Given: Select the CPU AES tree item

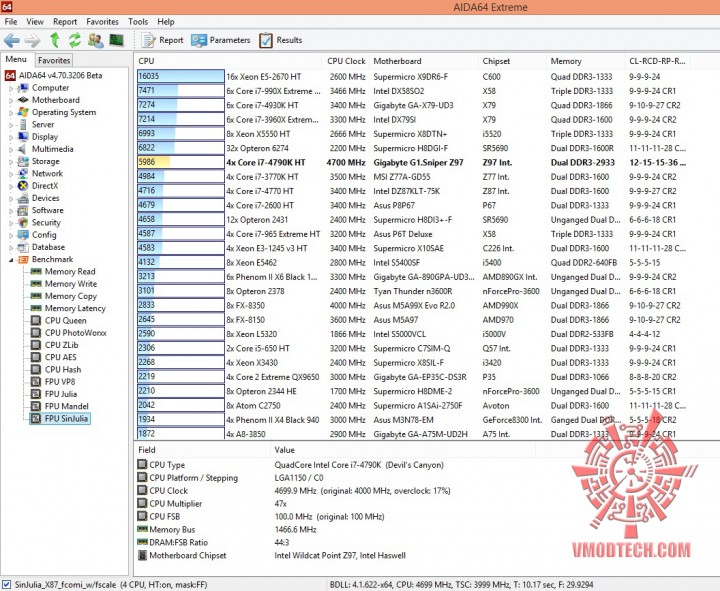Looking at the screenshot, I should point(61,357).
